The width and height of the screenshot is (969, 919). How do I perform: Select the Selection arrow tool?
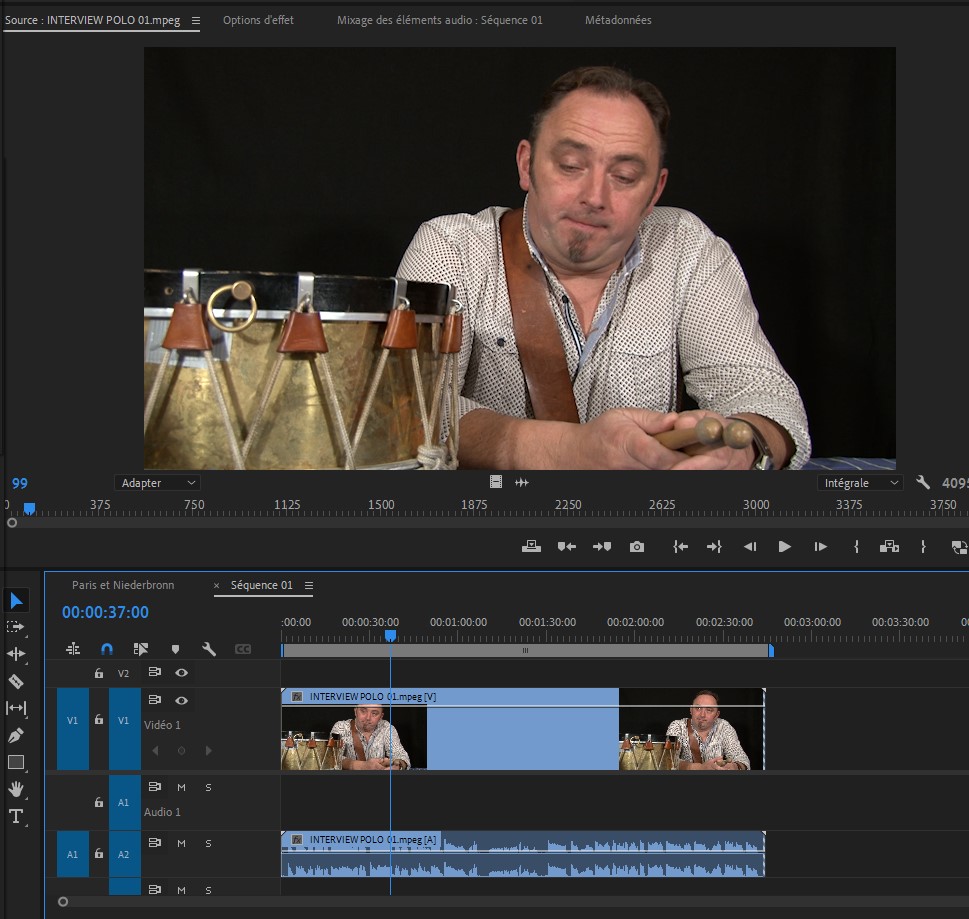pyautogui.click(x=16, y=600)
